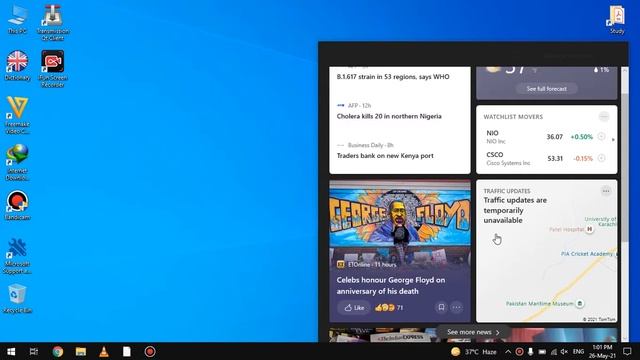
Task: Open the blank document taskbar app
Action: [127, 351]
